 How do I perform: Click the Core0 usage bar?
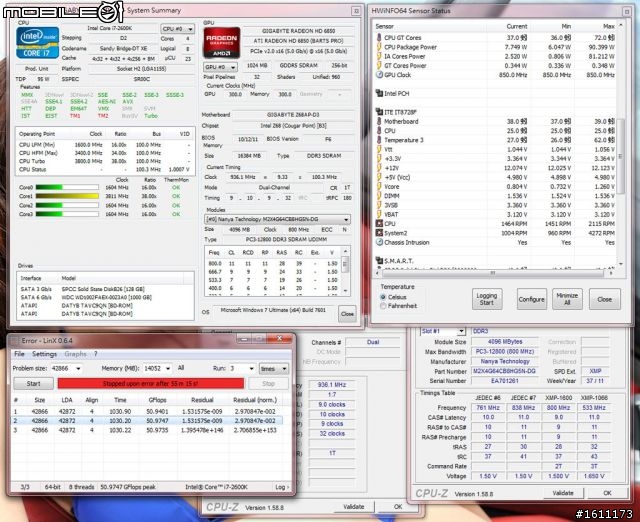[x=67, y=187]
